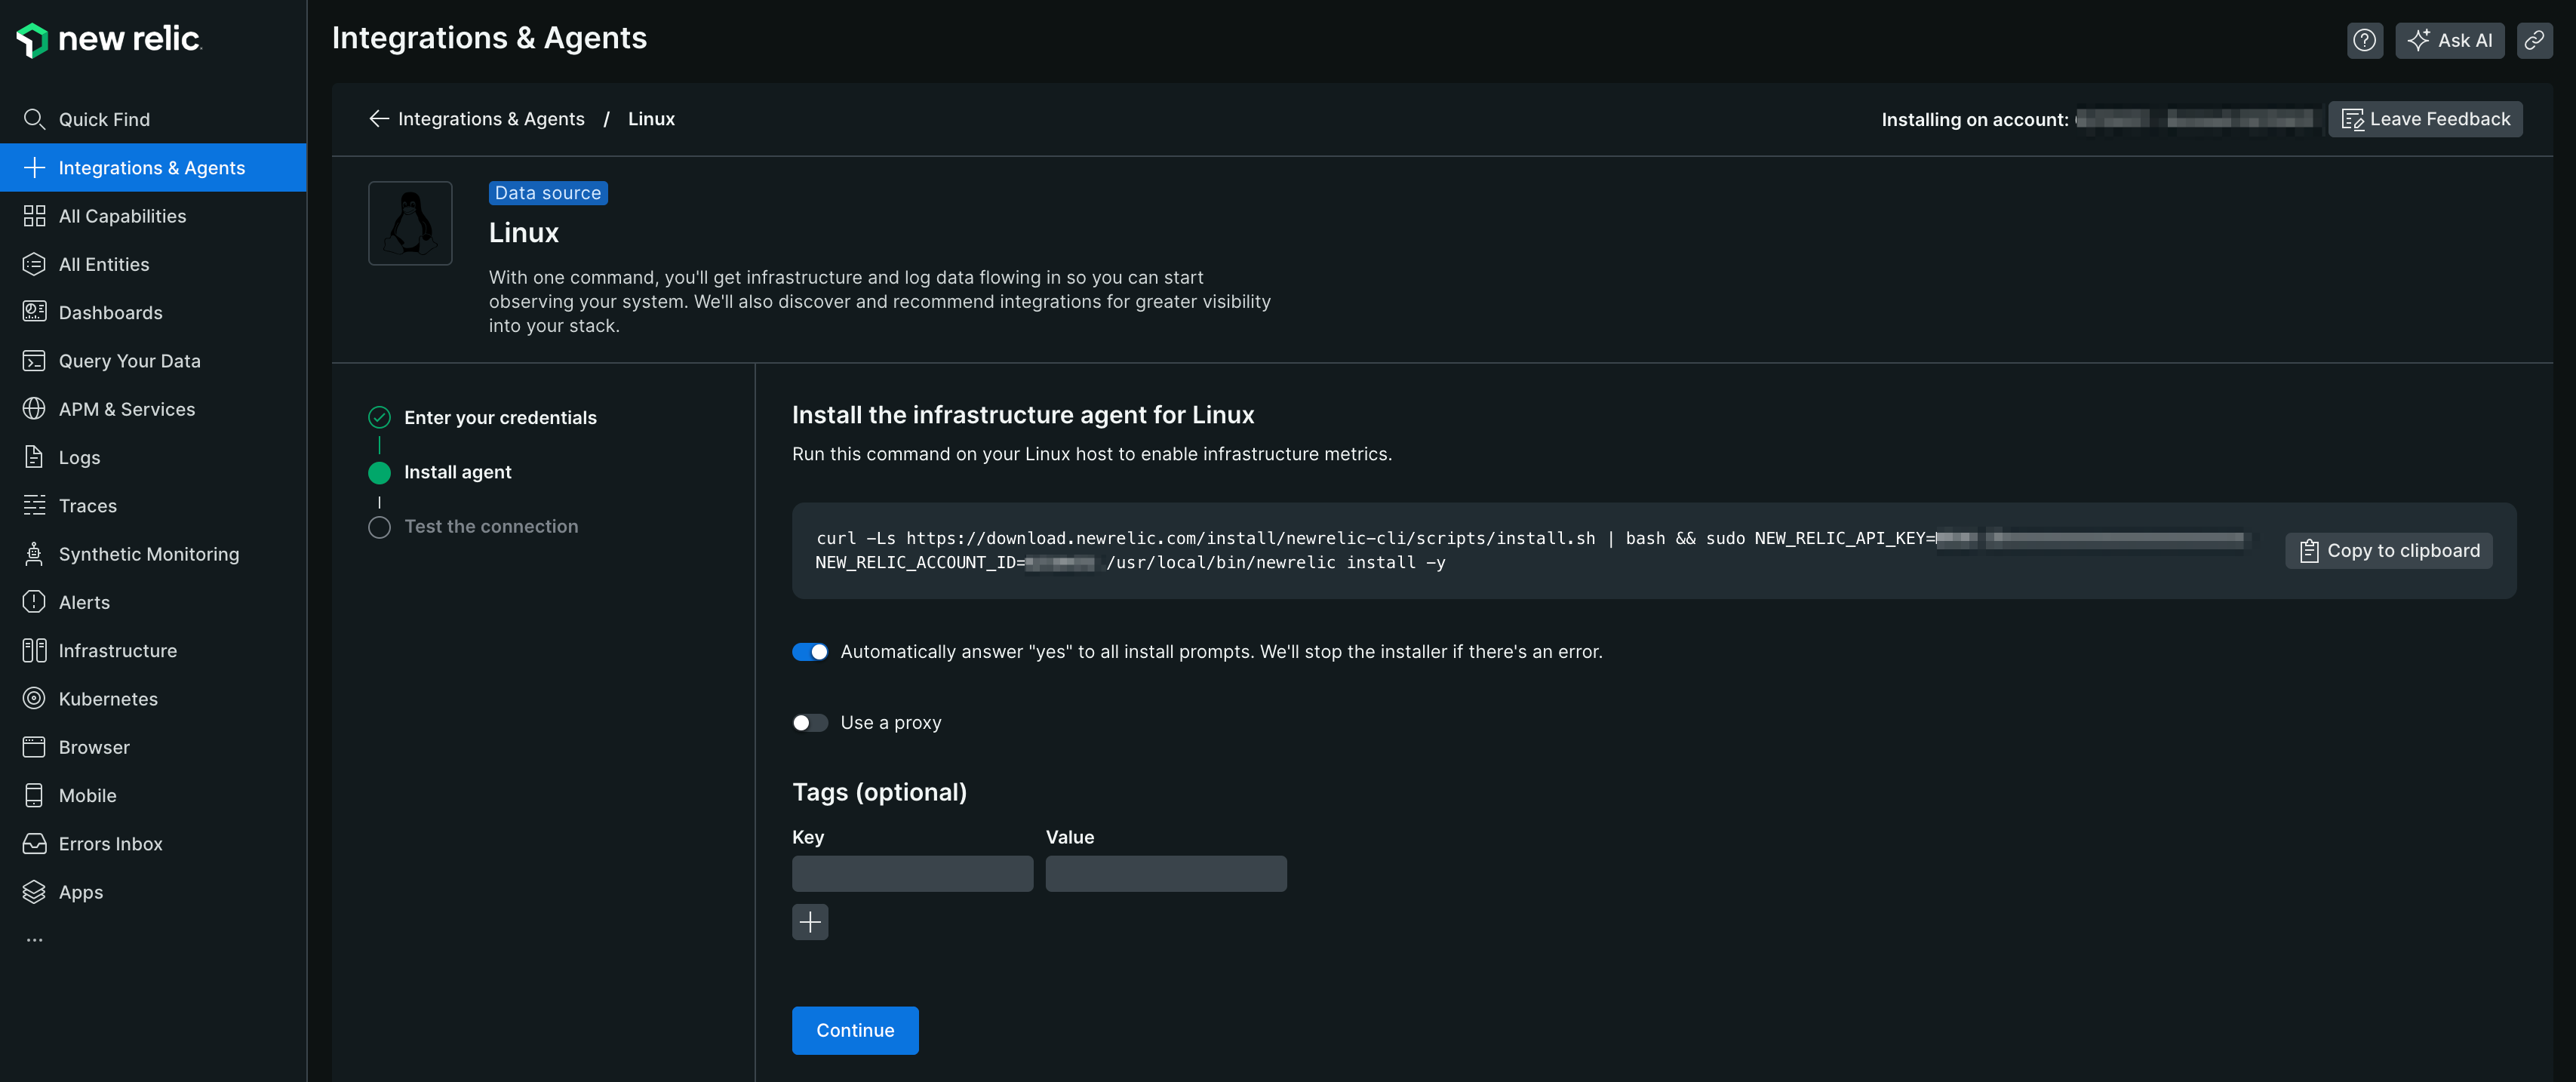Add a new tag row with plus button

click(810, 921)
